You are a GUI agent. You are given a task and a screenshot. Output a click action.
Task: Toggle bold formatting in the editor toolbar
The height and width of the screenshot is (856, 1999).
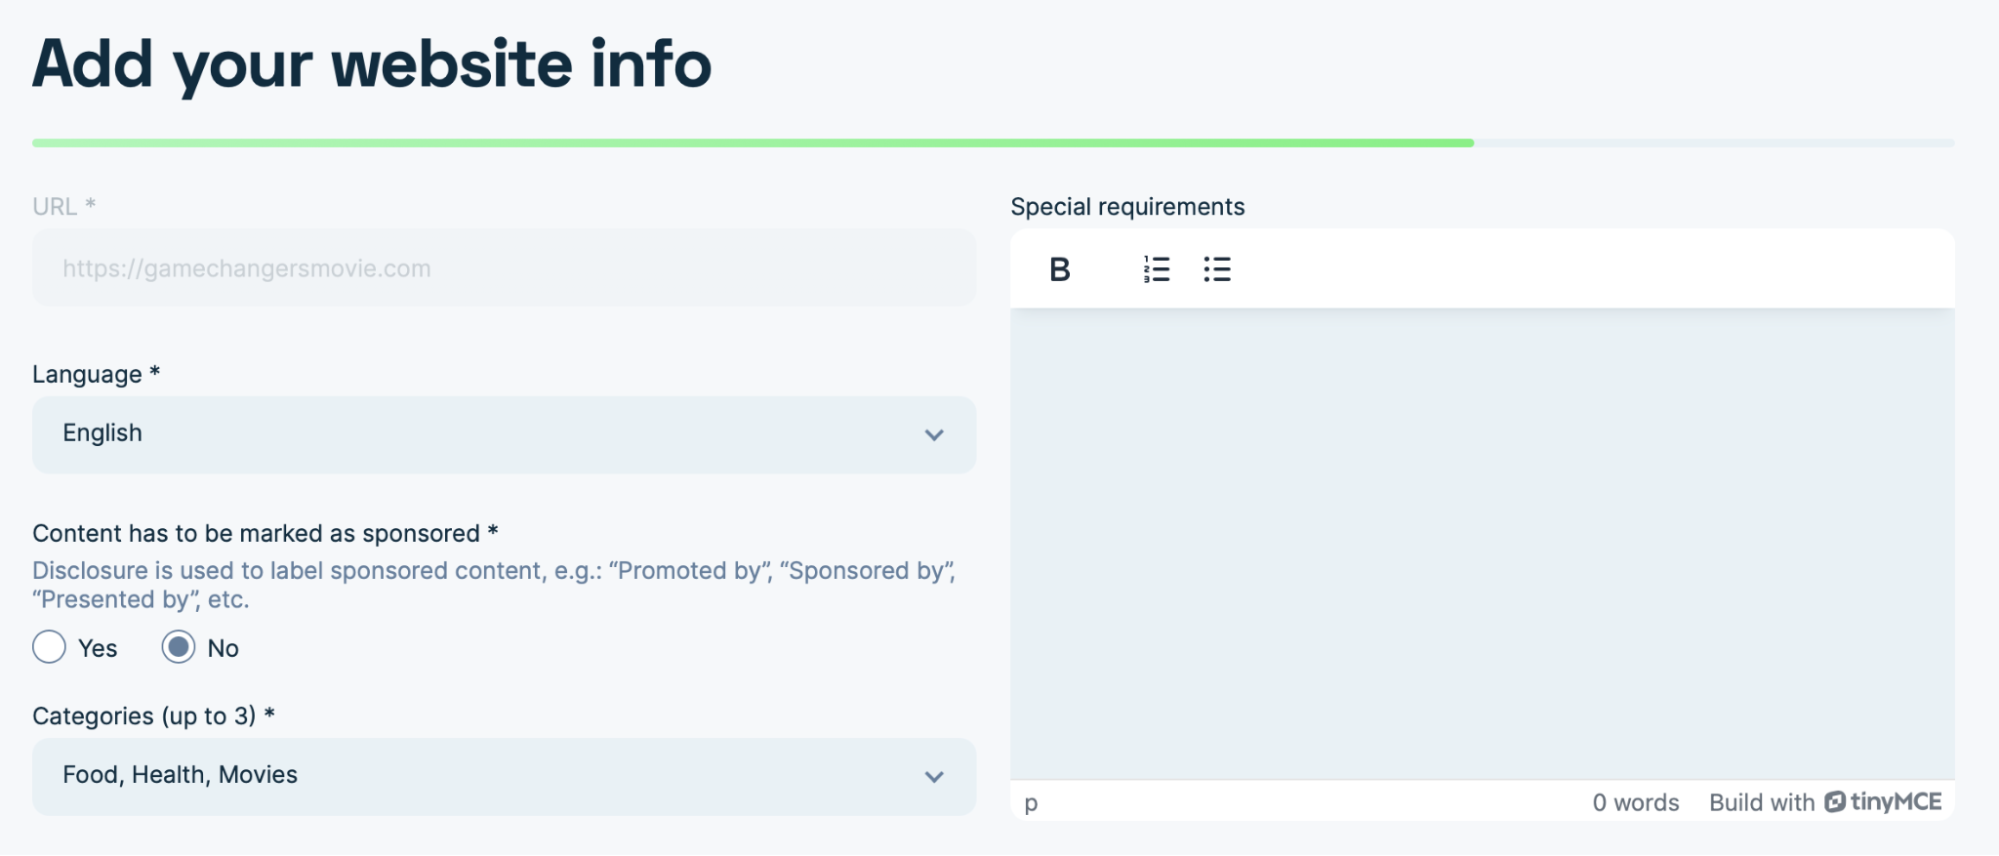pyautogui.click(x=1060, y=269)
